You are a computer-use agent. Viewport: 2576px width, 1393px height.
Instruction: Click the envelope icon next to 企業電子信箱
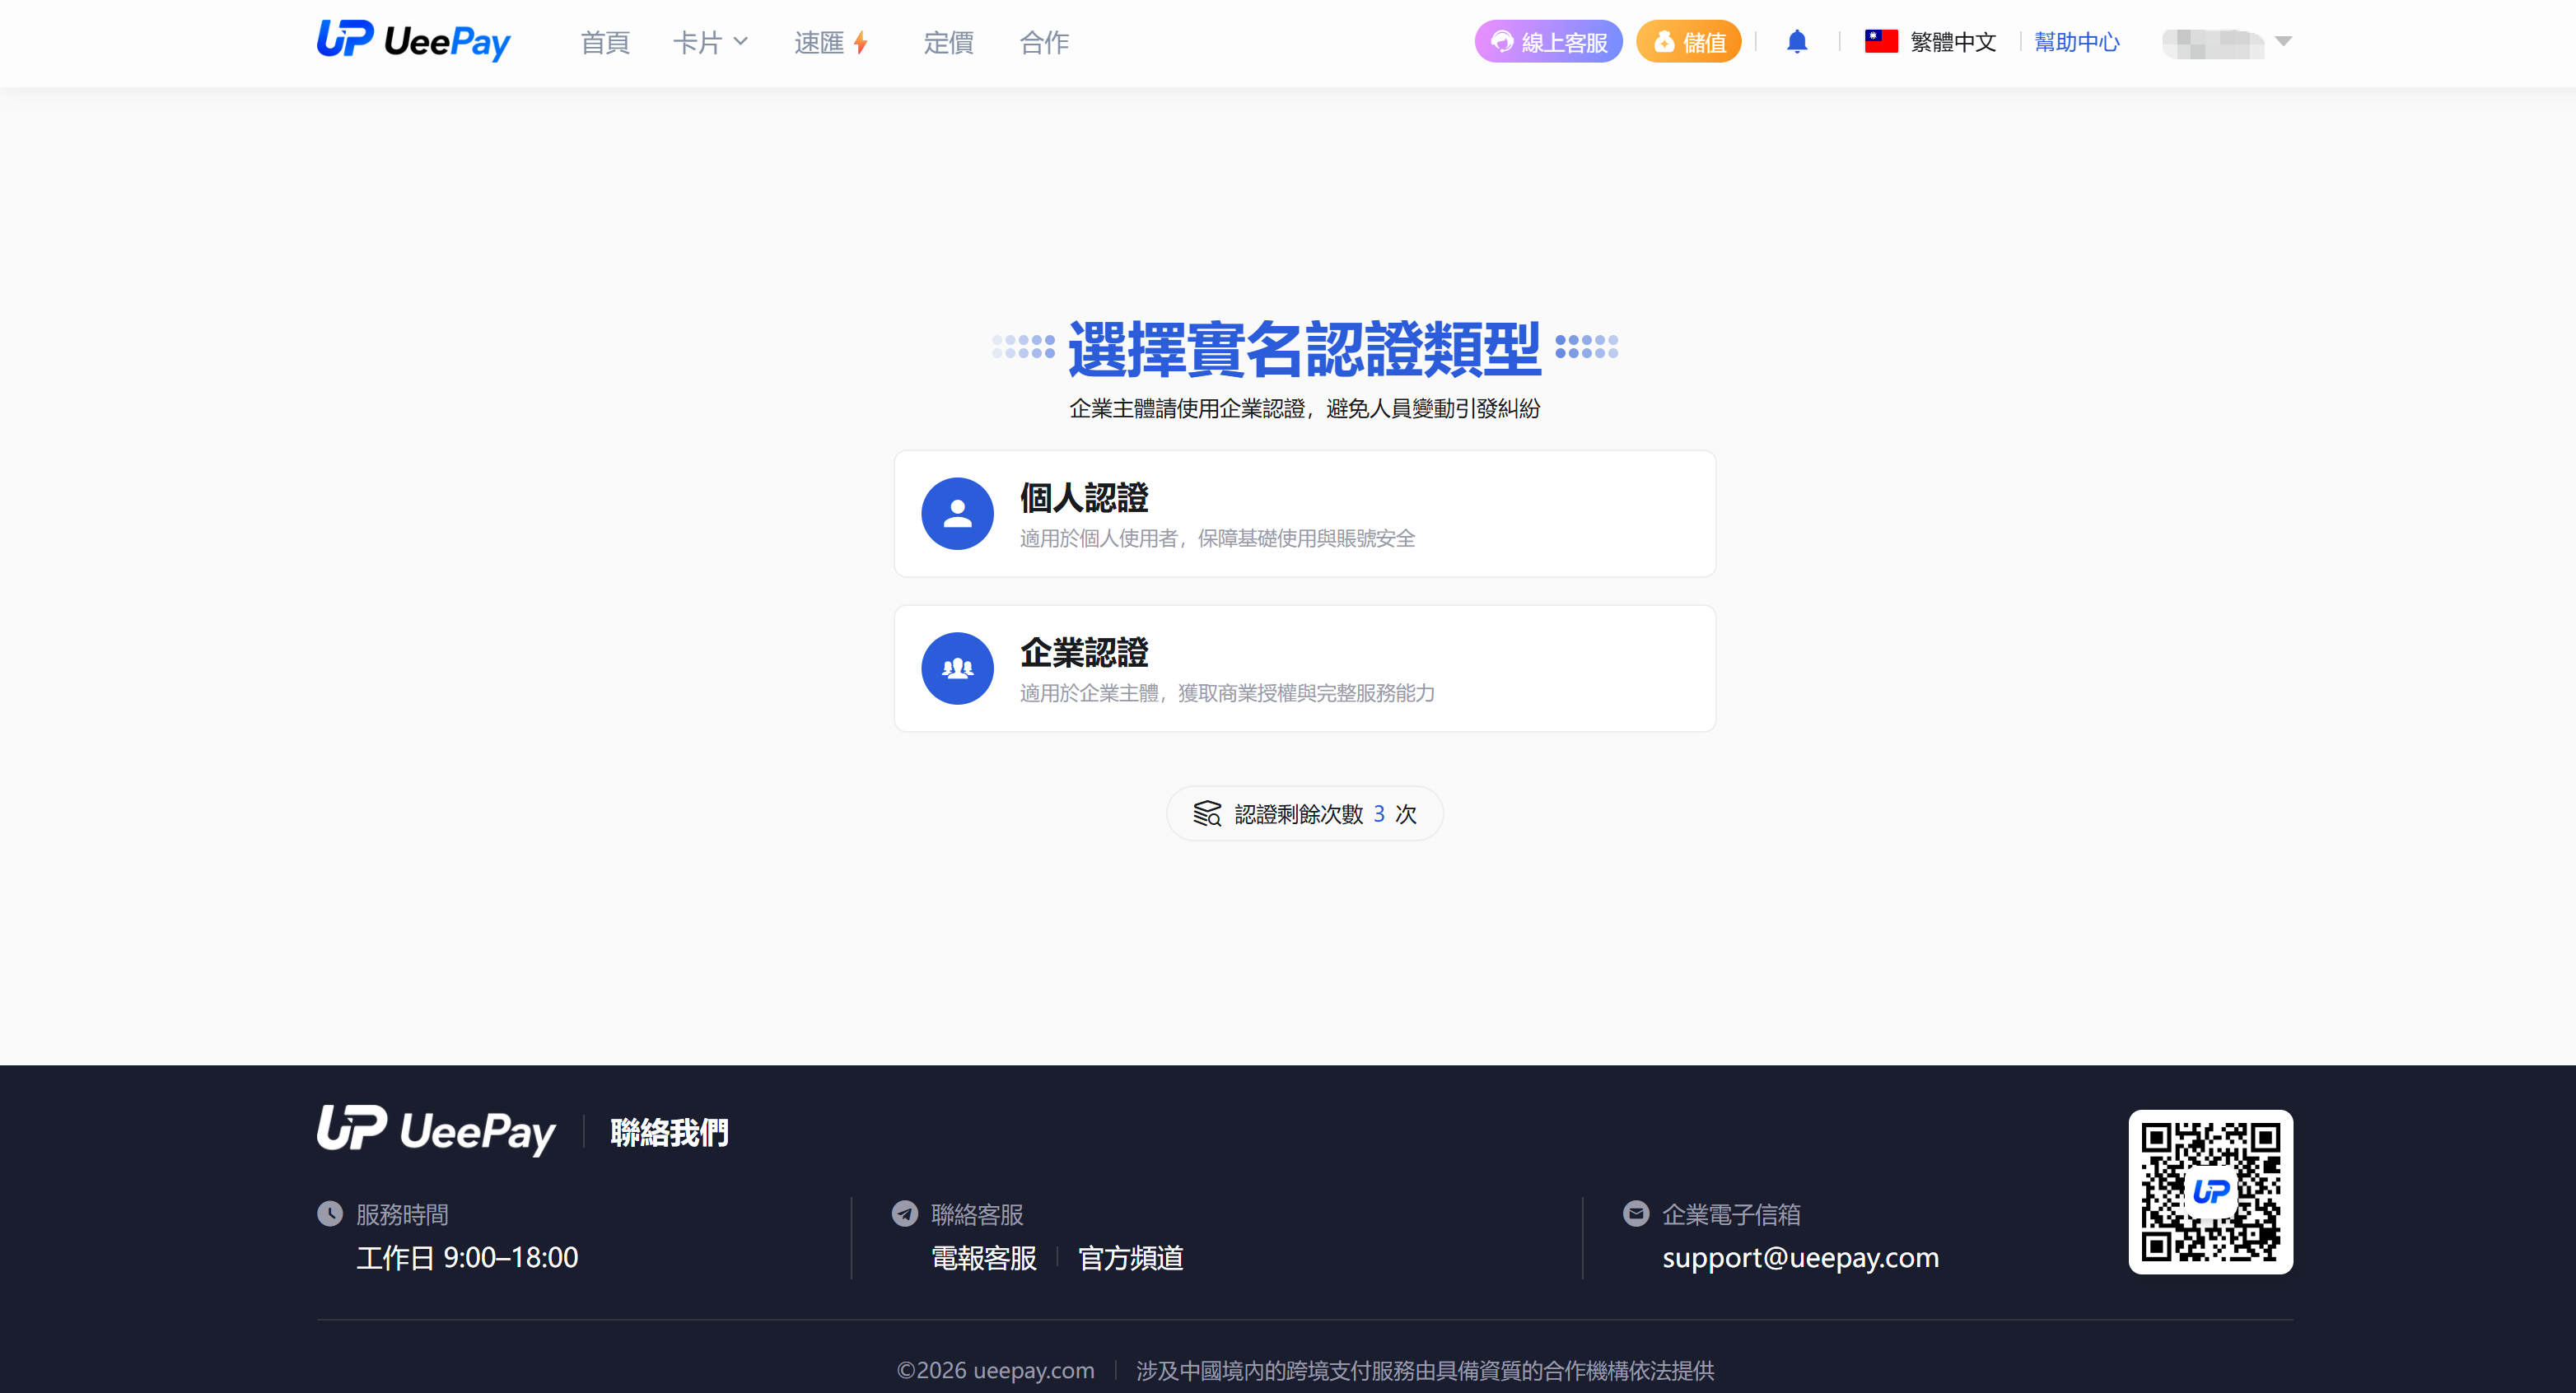1636,1213
